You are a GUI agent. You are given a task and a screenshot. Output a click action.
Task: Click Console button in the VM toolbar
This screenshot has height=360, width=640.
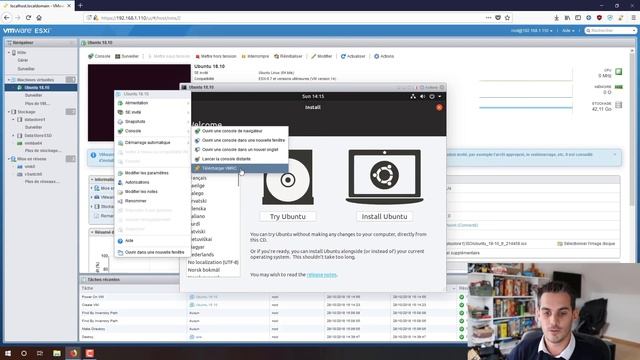pos(99,56)
